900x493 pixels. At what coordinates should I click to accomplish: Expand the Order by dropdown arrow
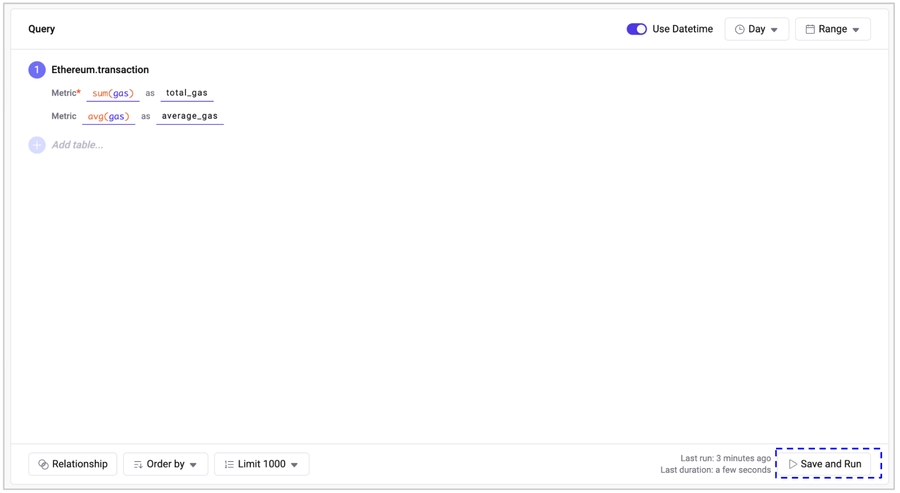(x=193, y=465)
